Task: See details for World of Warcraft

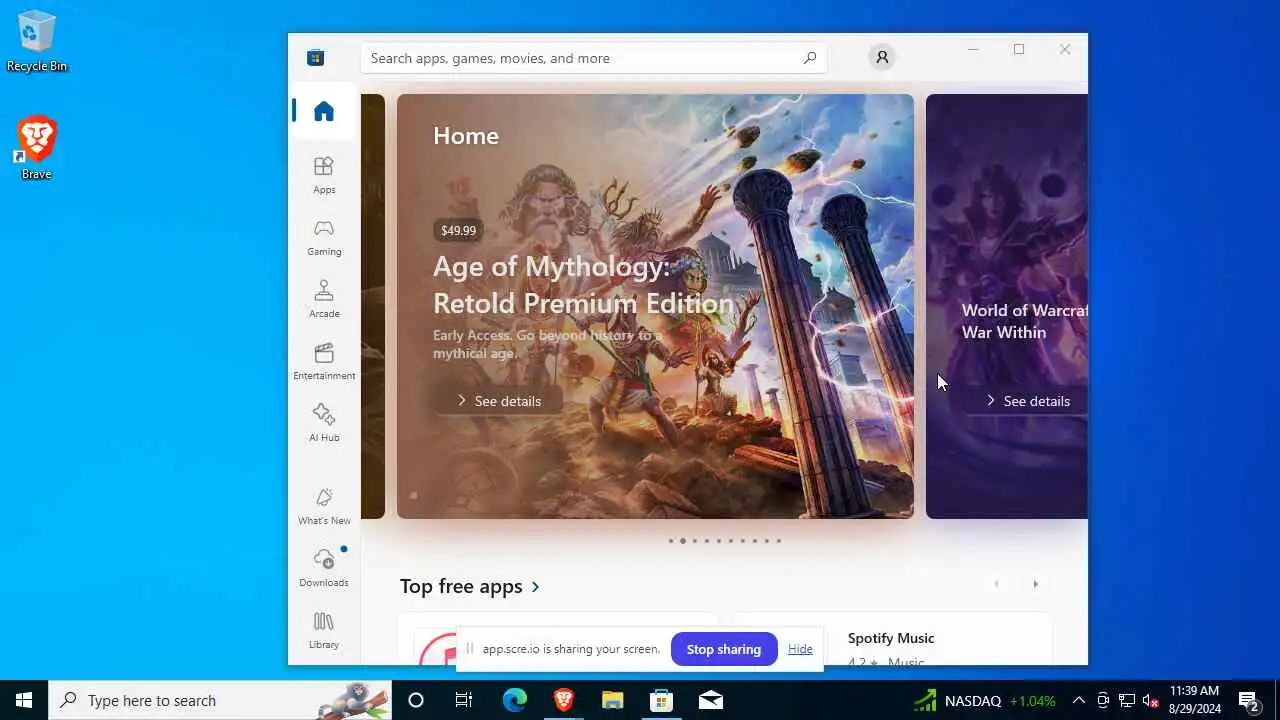Action: point(1026,401)
